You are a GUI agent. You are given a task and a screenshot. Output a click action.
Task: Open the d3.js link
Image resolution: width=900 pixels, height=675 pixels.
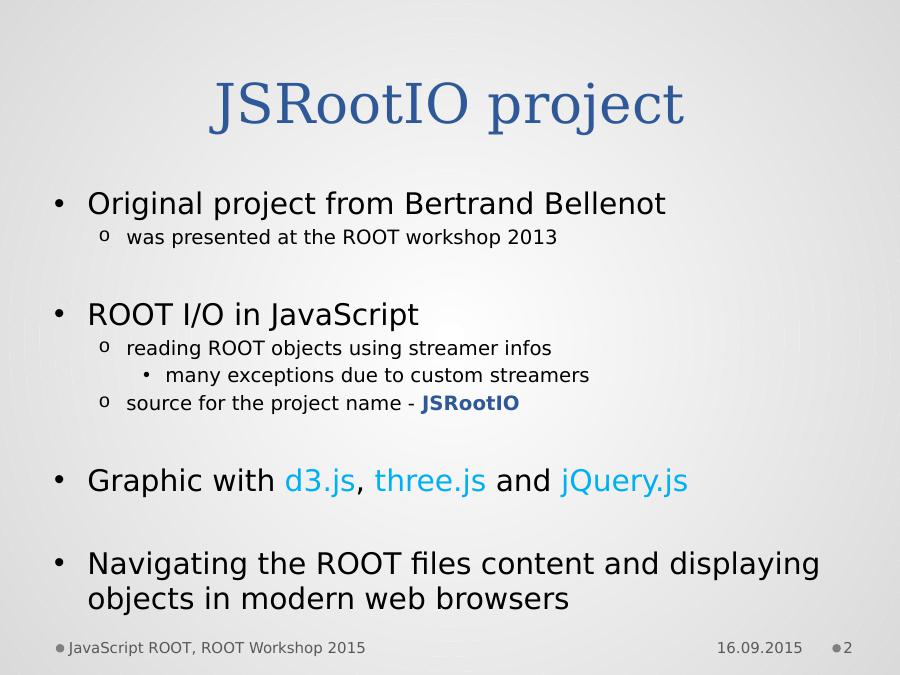(x=320, y=481)
